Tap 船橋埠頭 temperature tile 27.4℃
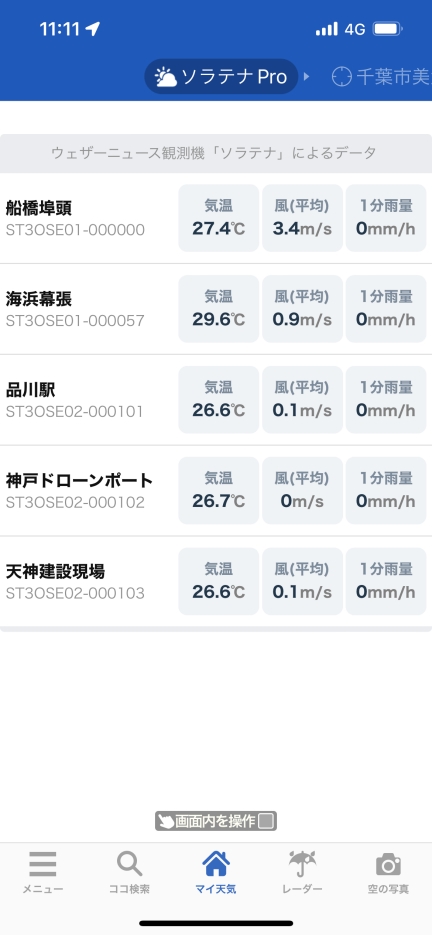 coord(218,218)
